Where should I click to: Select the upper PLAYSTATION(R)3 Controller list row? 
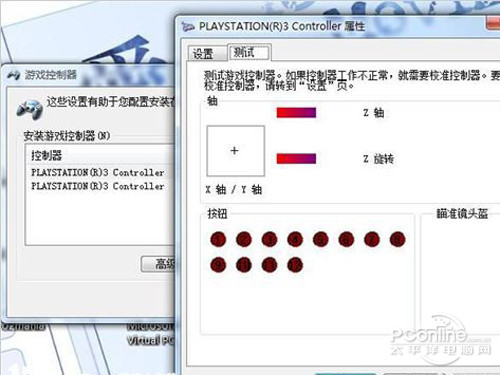click(98, 172)
